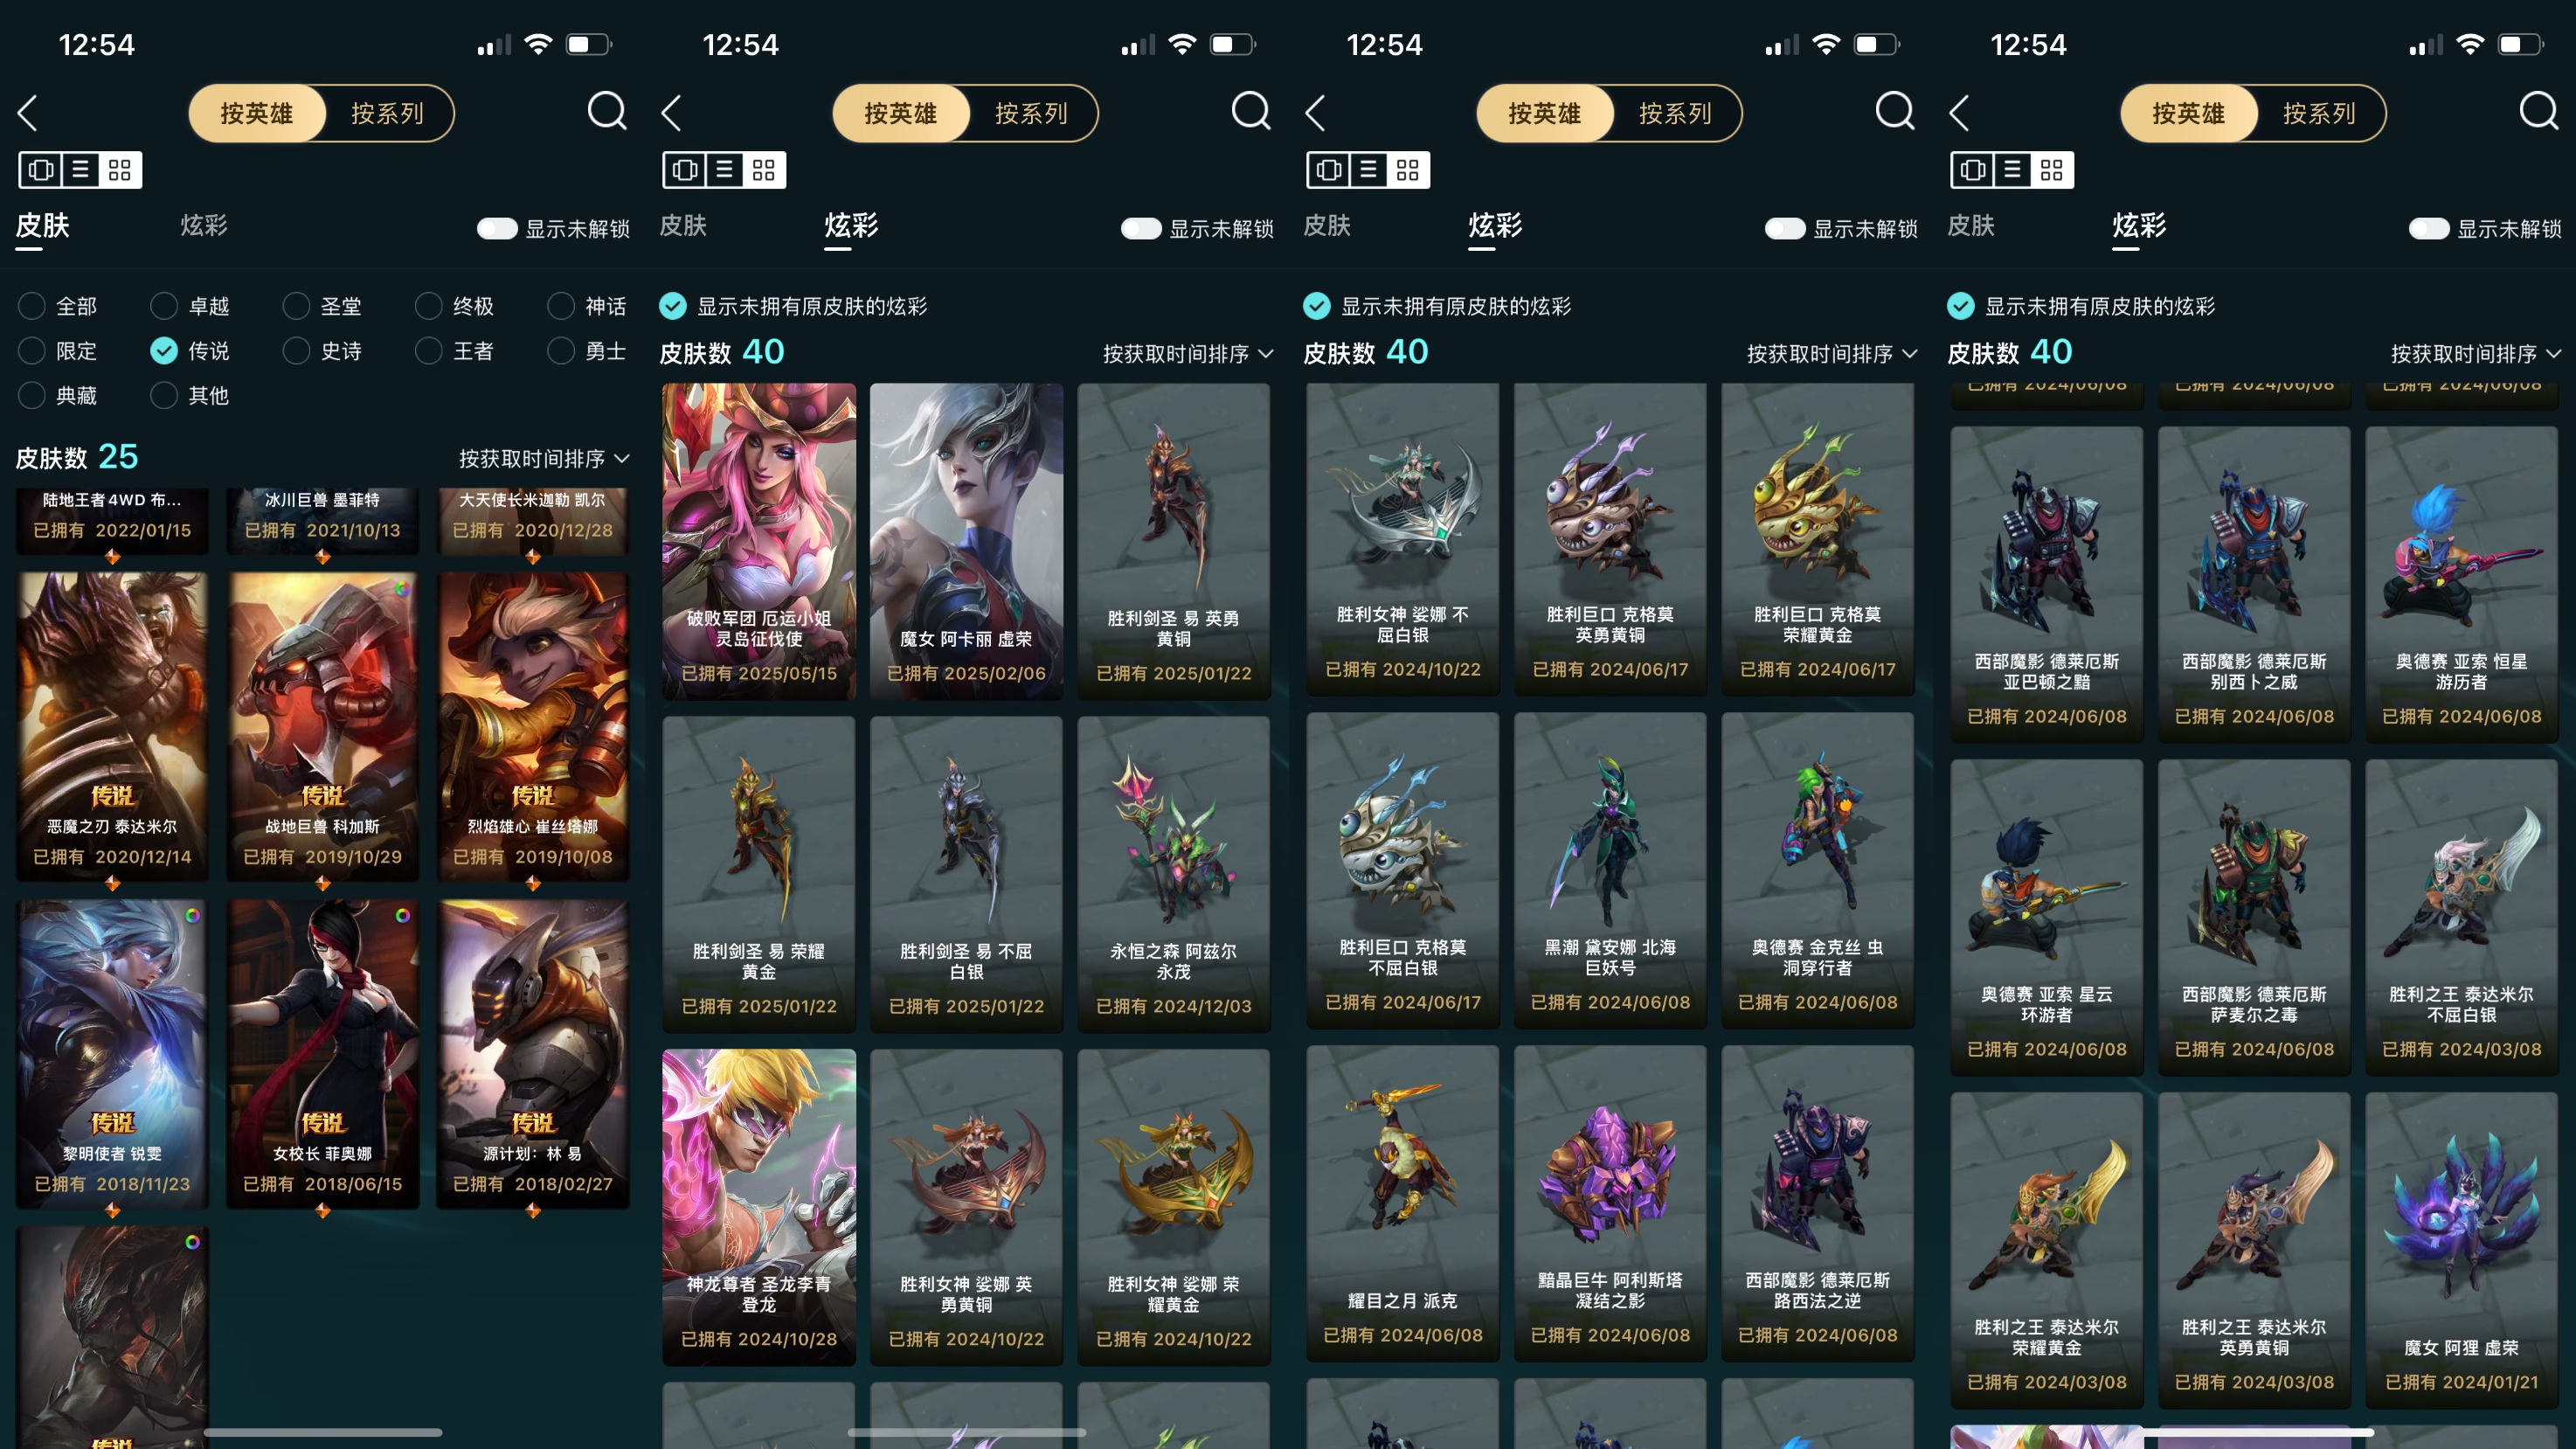The width and height of the screenshot is (2576, 1449).
Task: Open grid view on screen with 耀目之月 派克
Action: (1408, 170)
